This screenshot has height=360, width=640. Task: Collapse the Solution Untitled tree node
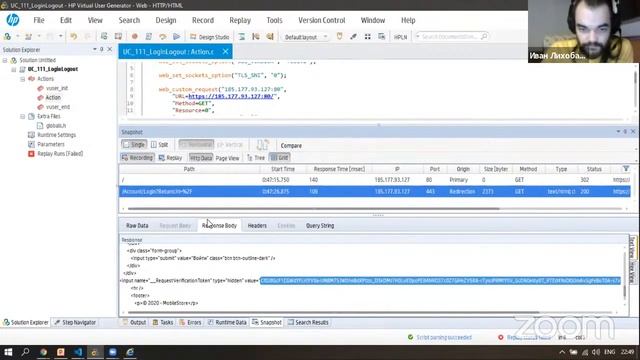point(5,60)
